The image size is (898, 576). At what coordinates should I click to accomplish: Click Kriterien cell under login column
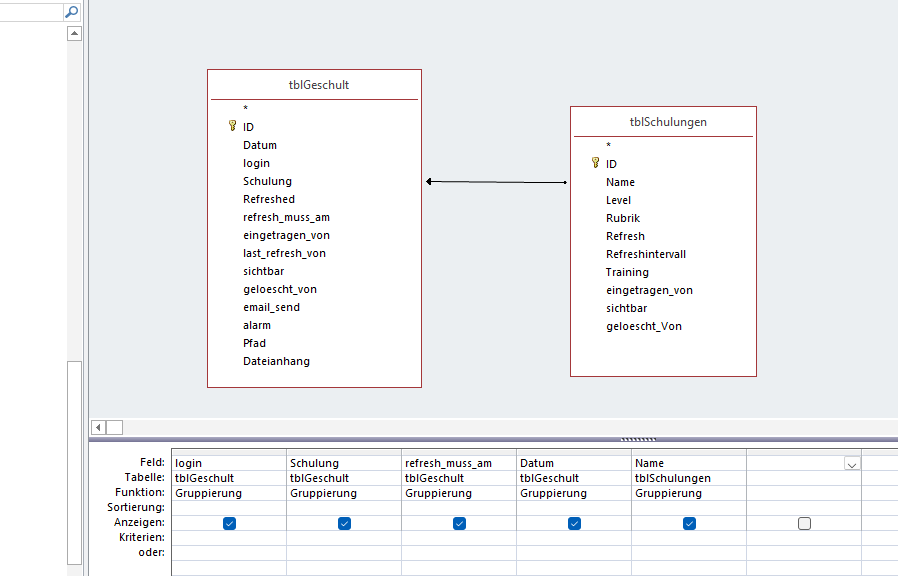tap(229, 538)
